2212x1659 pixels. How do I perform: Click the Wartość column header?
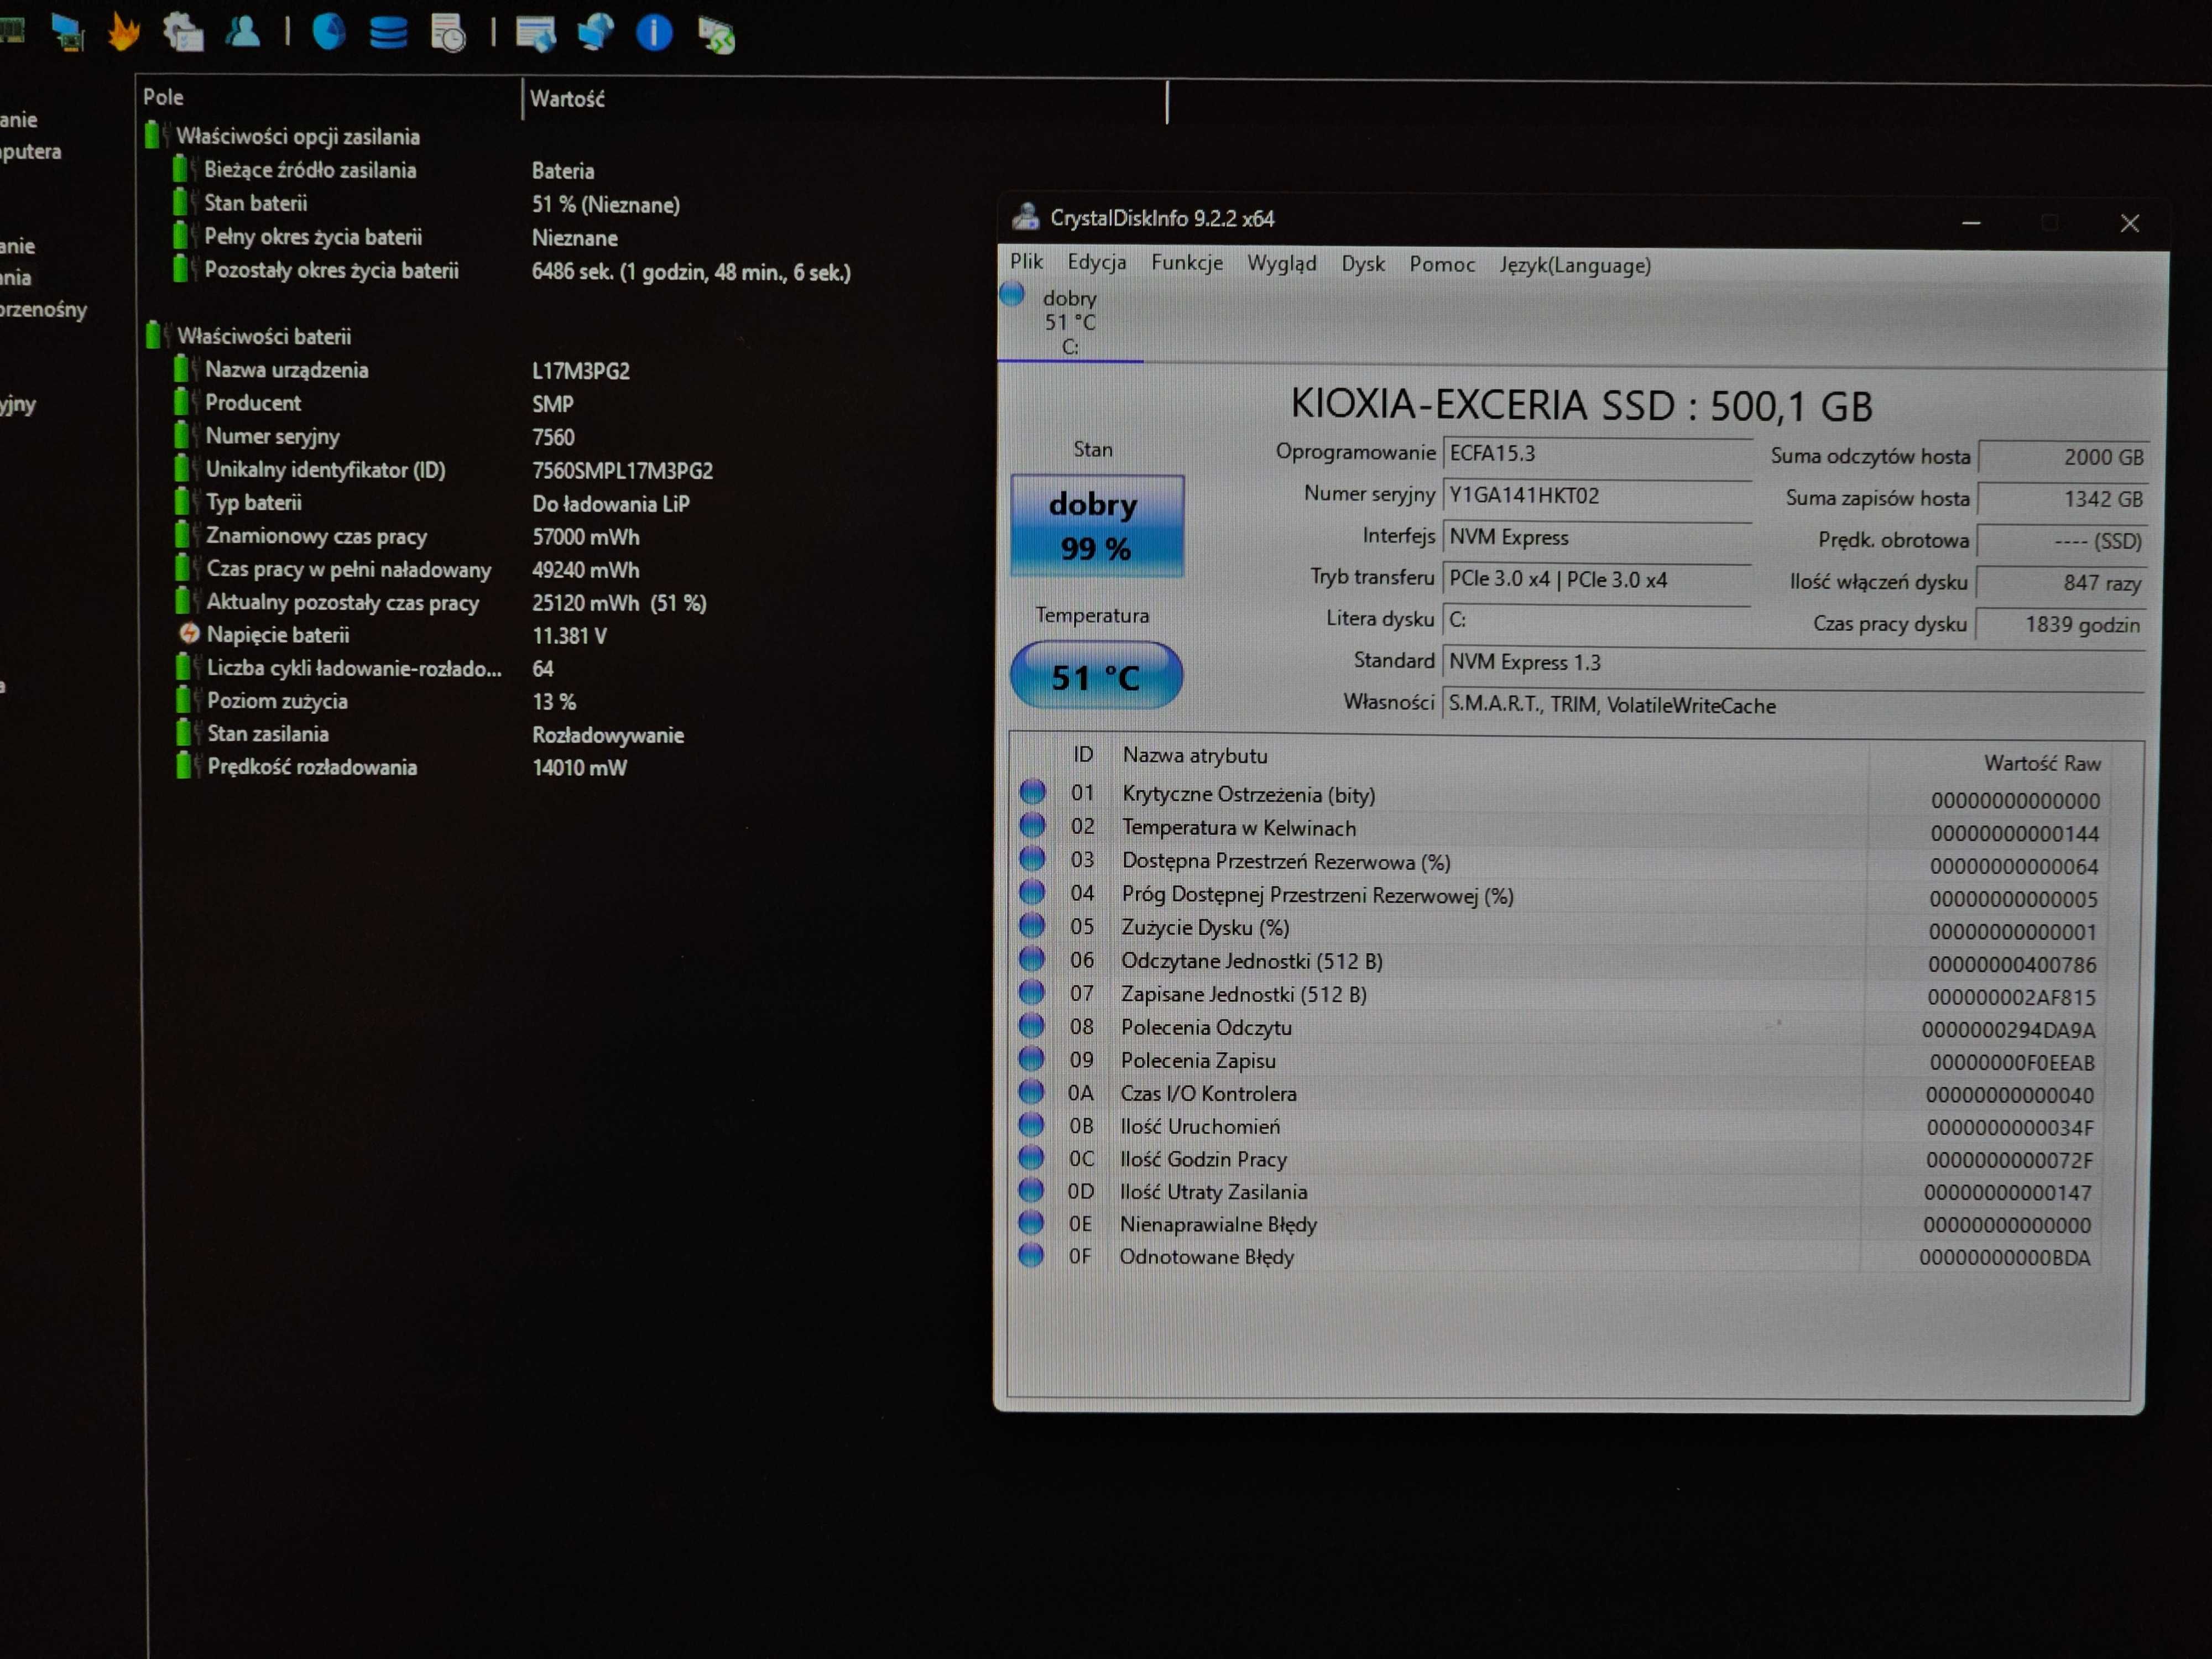point(843,99)
